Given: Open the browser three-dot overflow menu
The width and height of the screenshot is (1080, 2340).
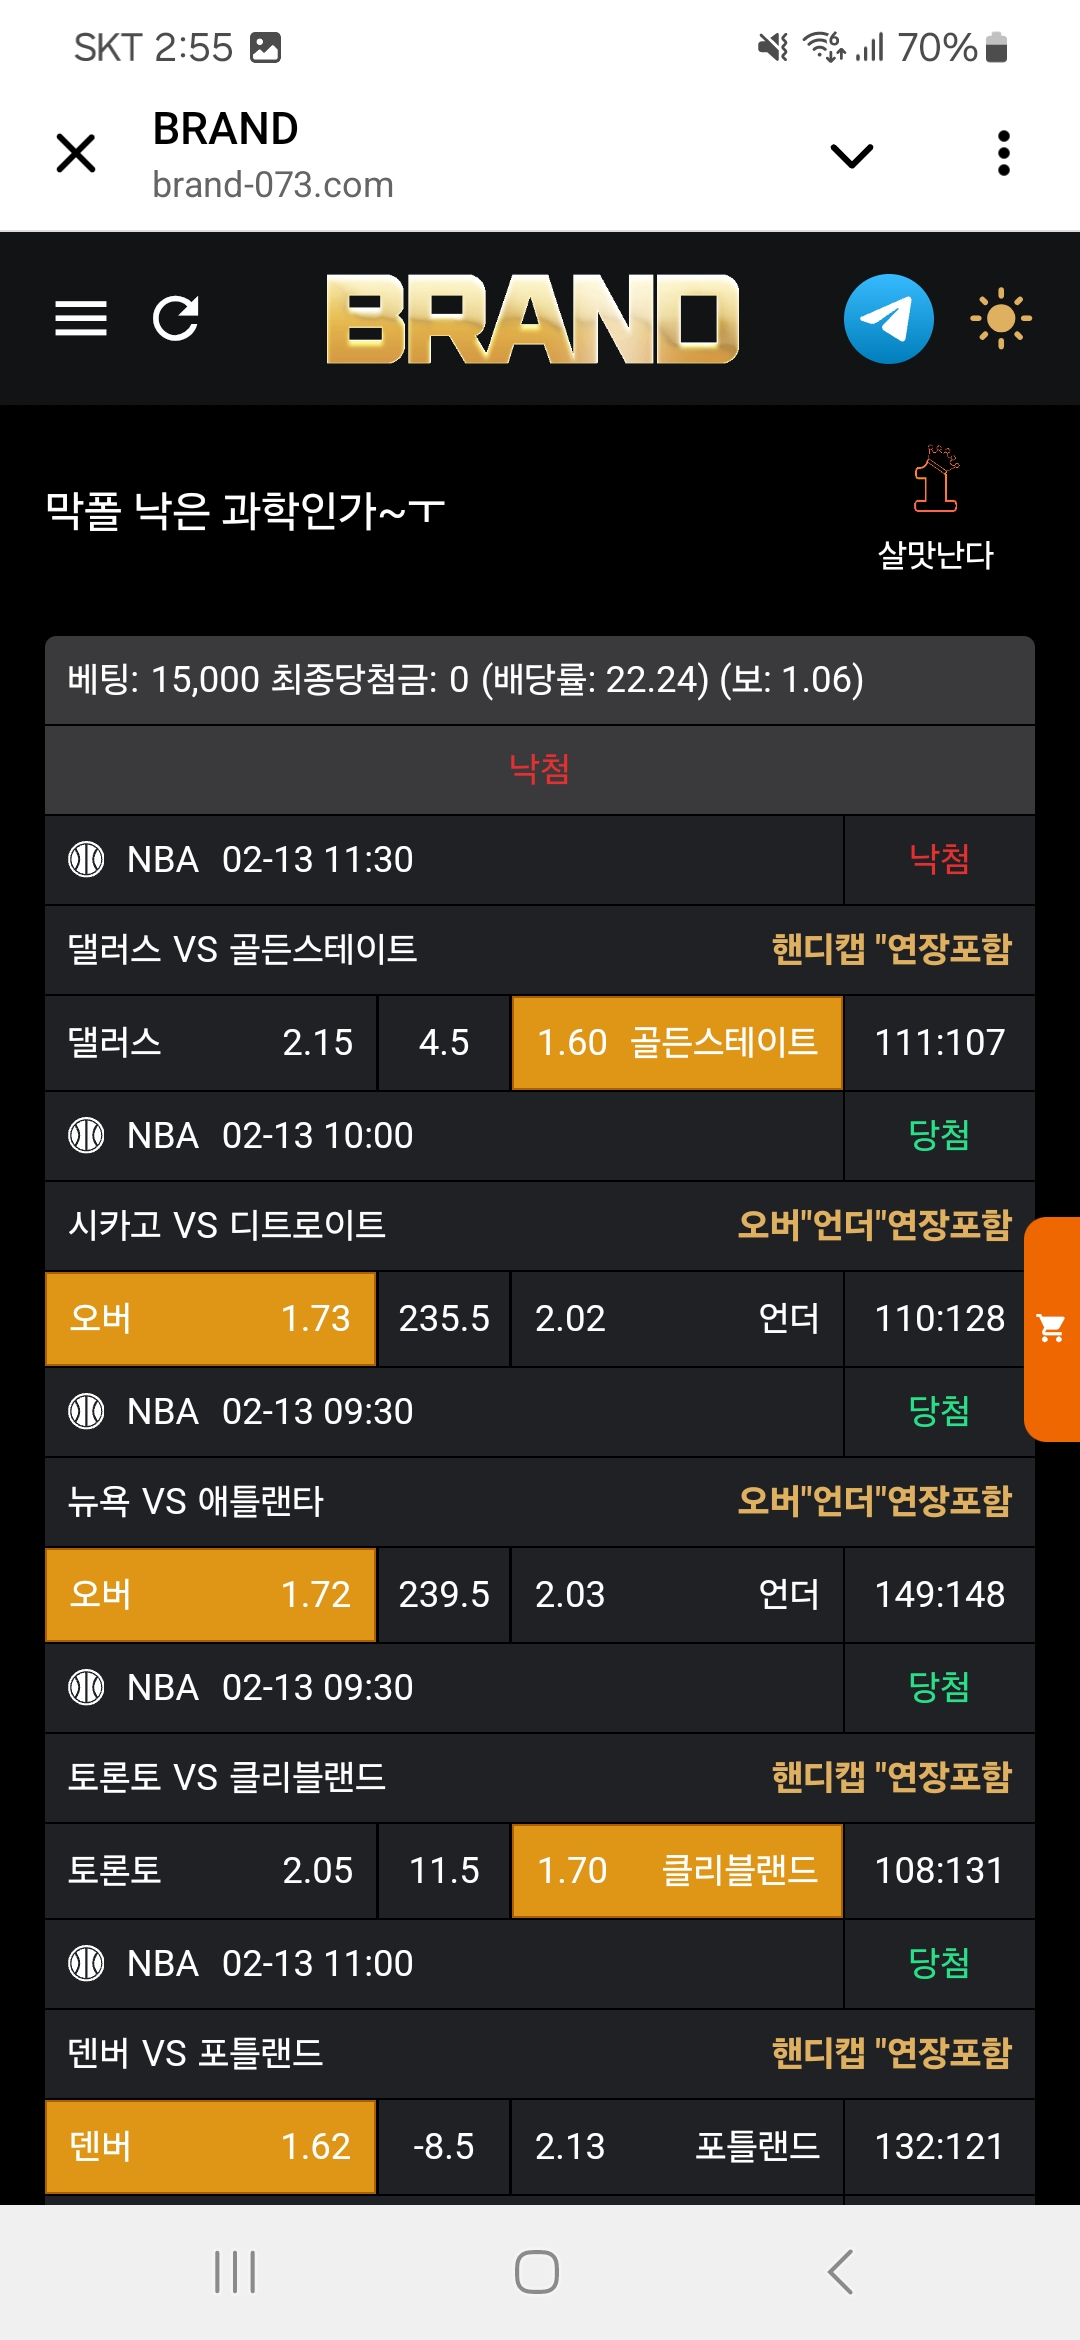Looking at the screenshot, I should tap(1004, 154).
